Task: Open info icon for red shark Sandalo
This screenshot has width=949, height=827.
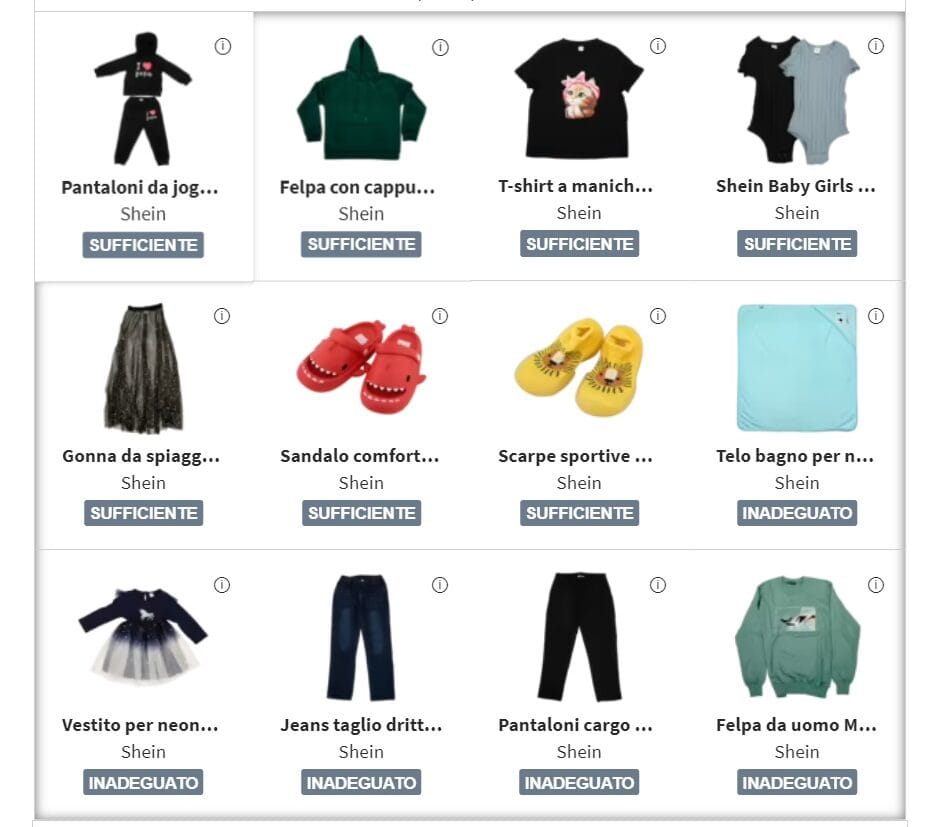Action: point(440,315)
